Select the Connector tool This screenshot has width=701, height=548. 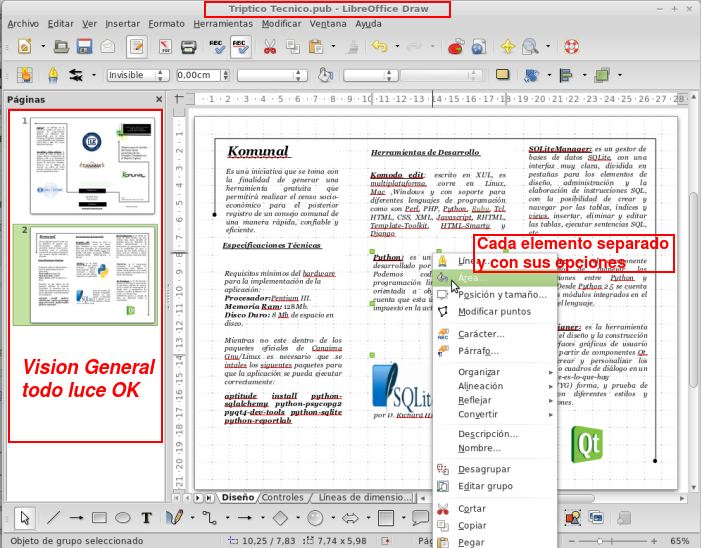209,518
